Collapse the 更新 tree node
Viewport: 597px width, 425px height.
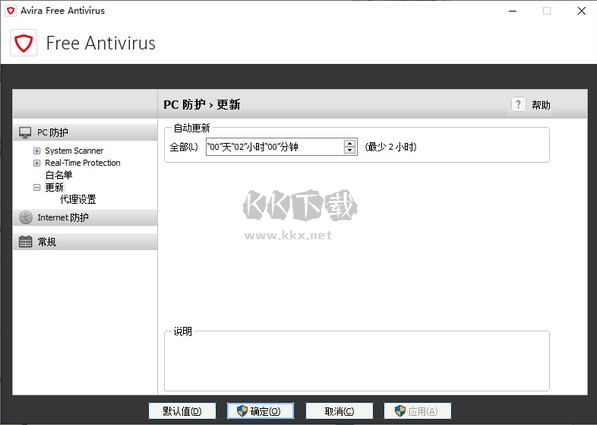pos(37,187)
